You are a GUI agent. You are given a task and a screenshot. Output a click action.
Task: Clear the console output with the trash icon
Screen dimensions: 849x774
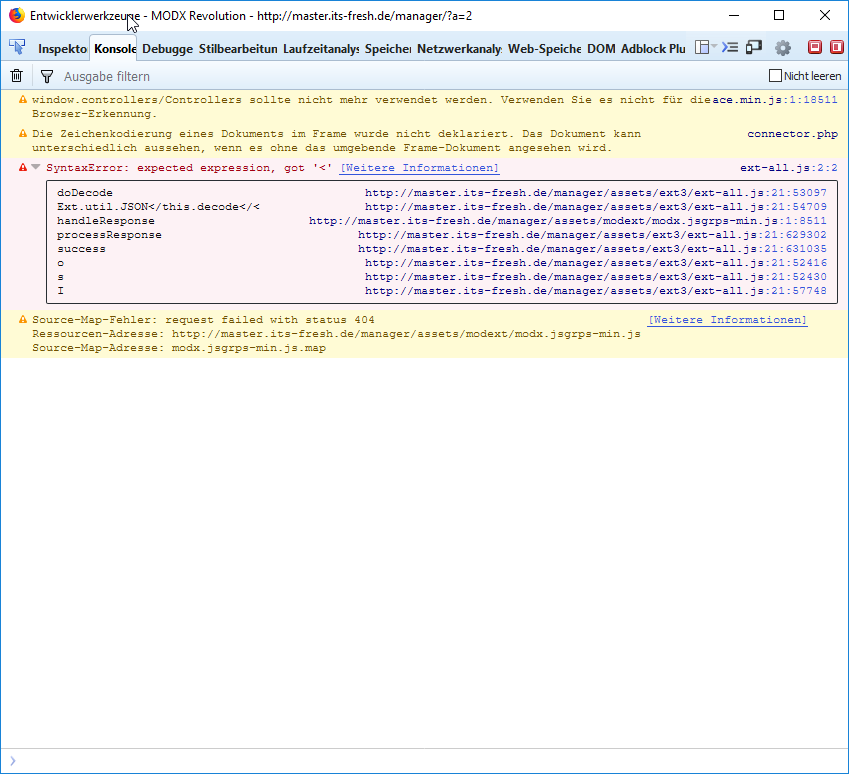pos(16,76)
